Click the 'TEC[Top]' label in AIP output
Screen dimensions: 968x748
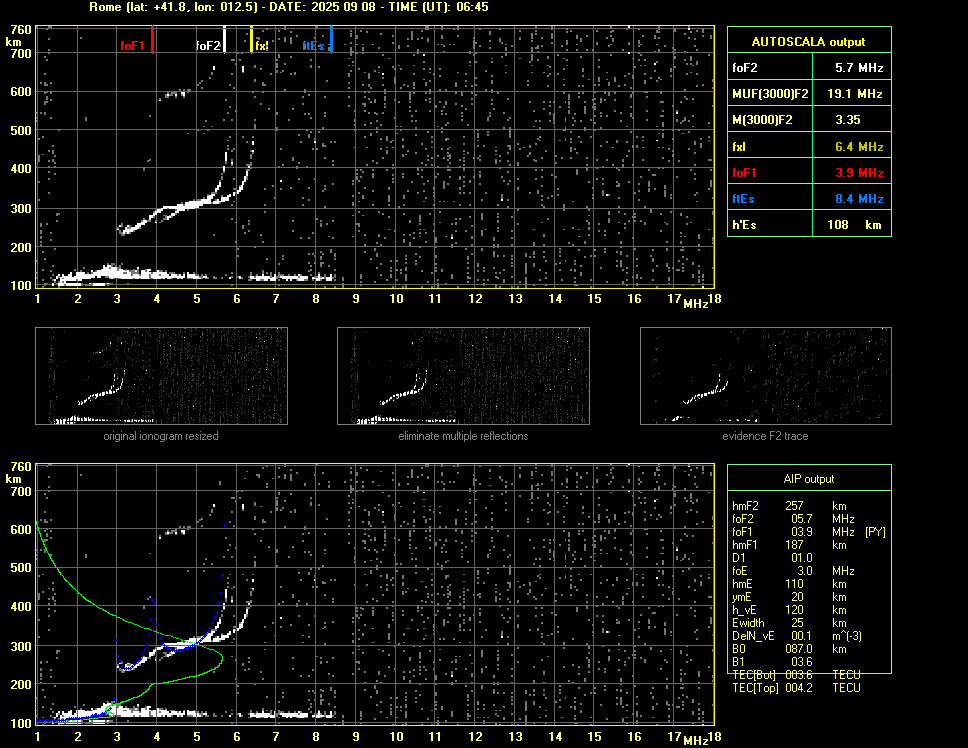[x=755, y=688]
